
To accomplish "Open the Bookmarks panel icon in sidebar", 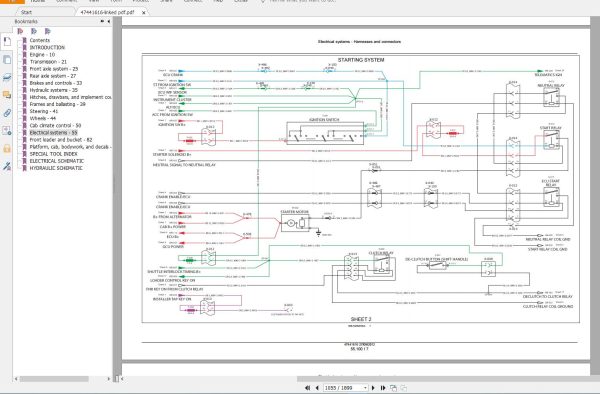I will coord(7,41).
